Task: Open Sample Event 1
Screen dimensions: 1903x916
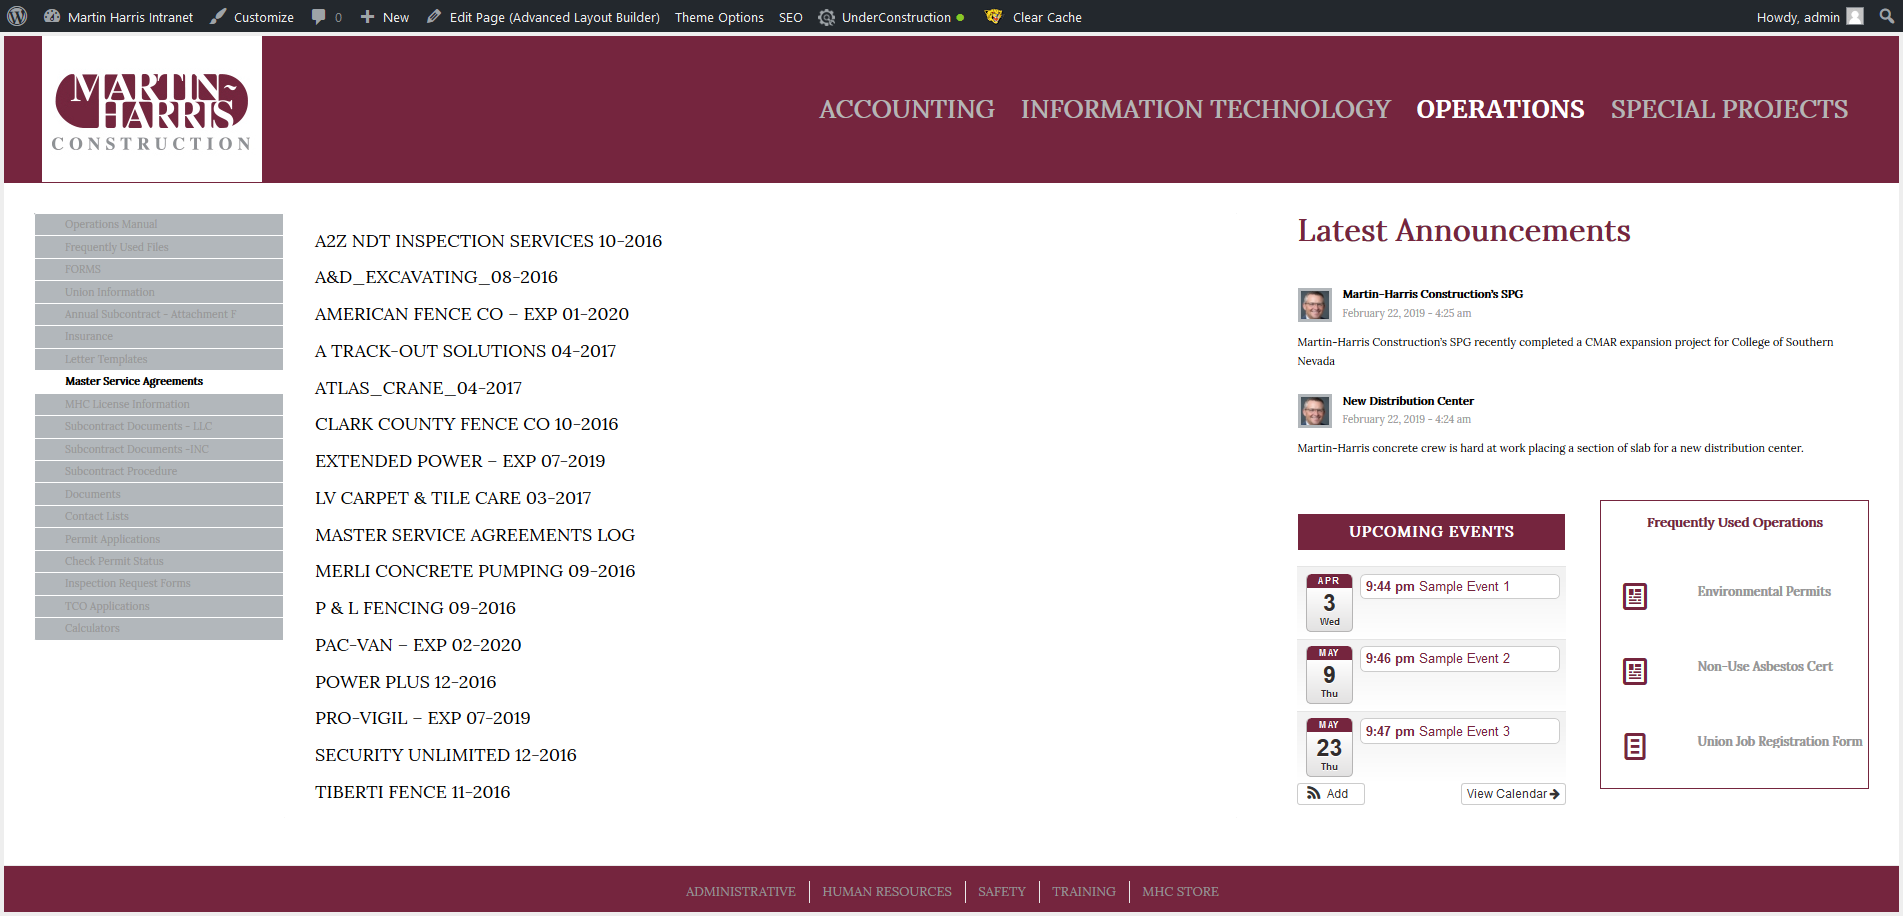Action: point(1460,587)
